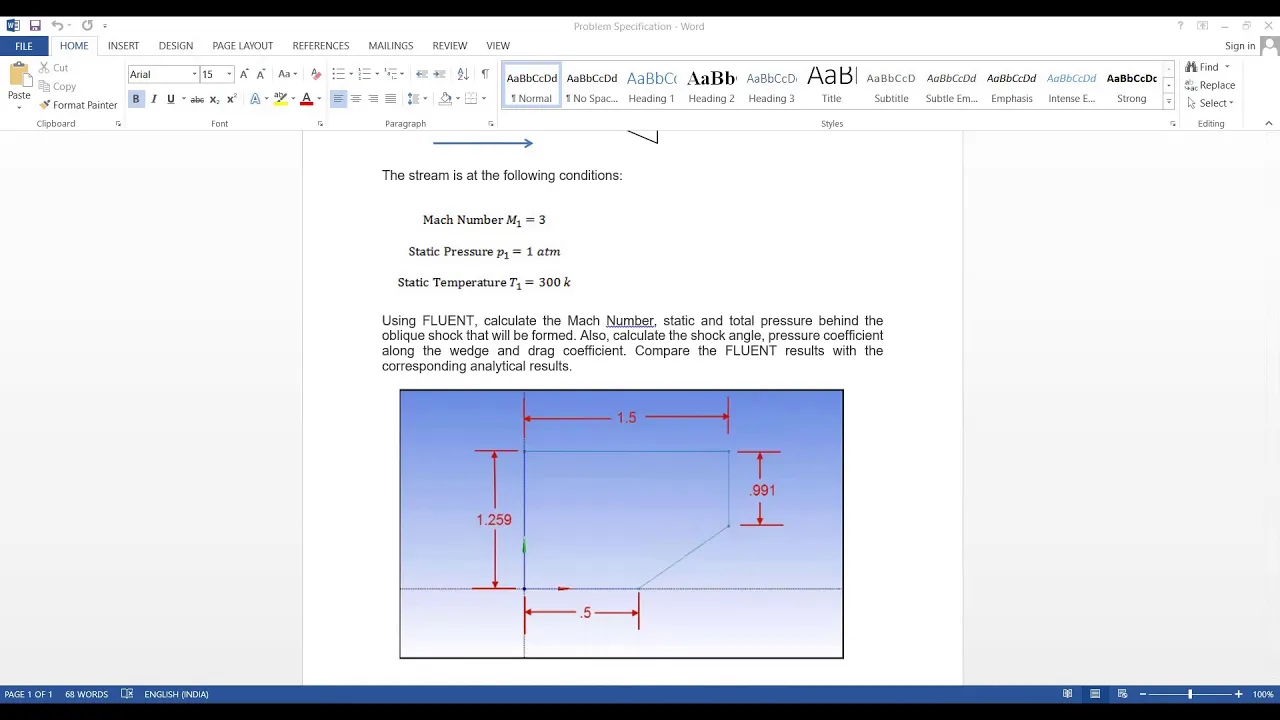This screenshot has width=1280, height=720.
Task: Open the font name dropdown showing Arial
Action: pyautogui.click(x=194, y=74)
